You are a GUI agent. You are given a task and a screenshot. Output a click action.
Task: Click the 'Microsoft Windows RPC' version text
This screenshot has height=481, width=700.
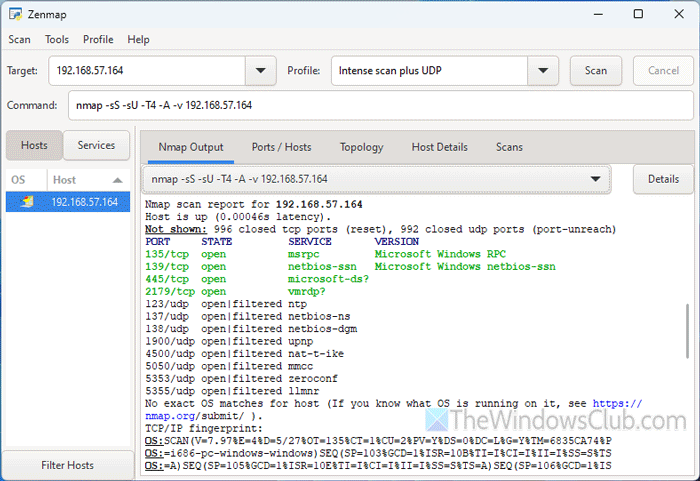[440, 254]
